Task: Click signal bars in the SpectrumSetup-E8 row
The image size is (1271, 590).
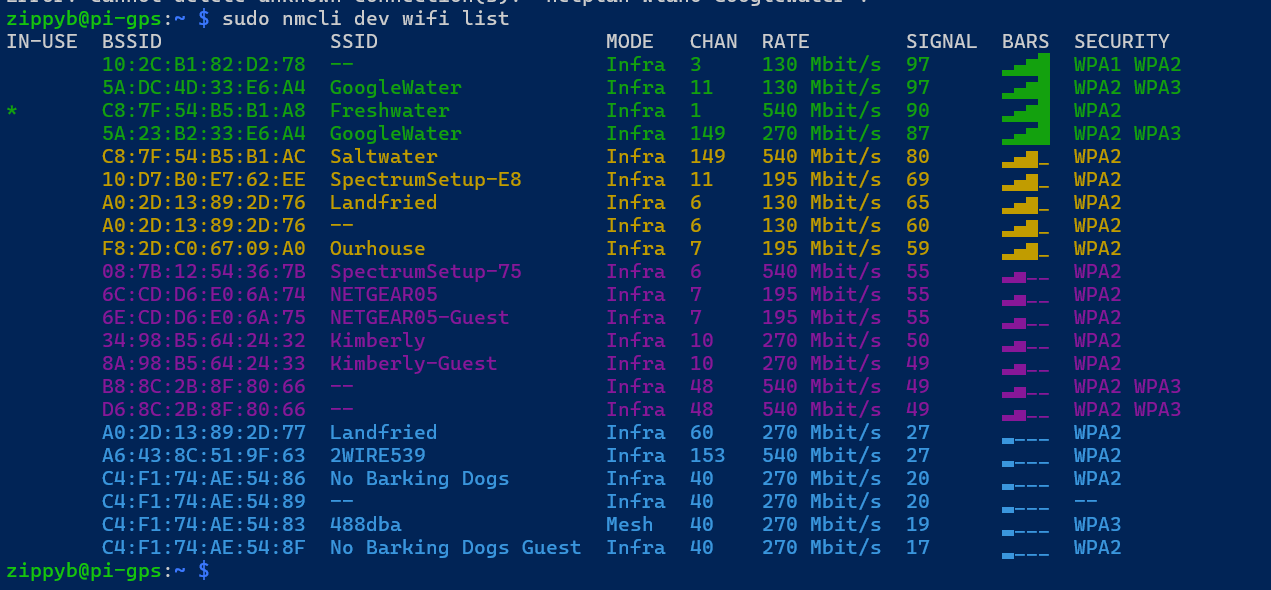Action: [1026, 180]
